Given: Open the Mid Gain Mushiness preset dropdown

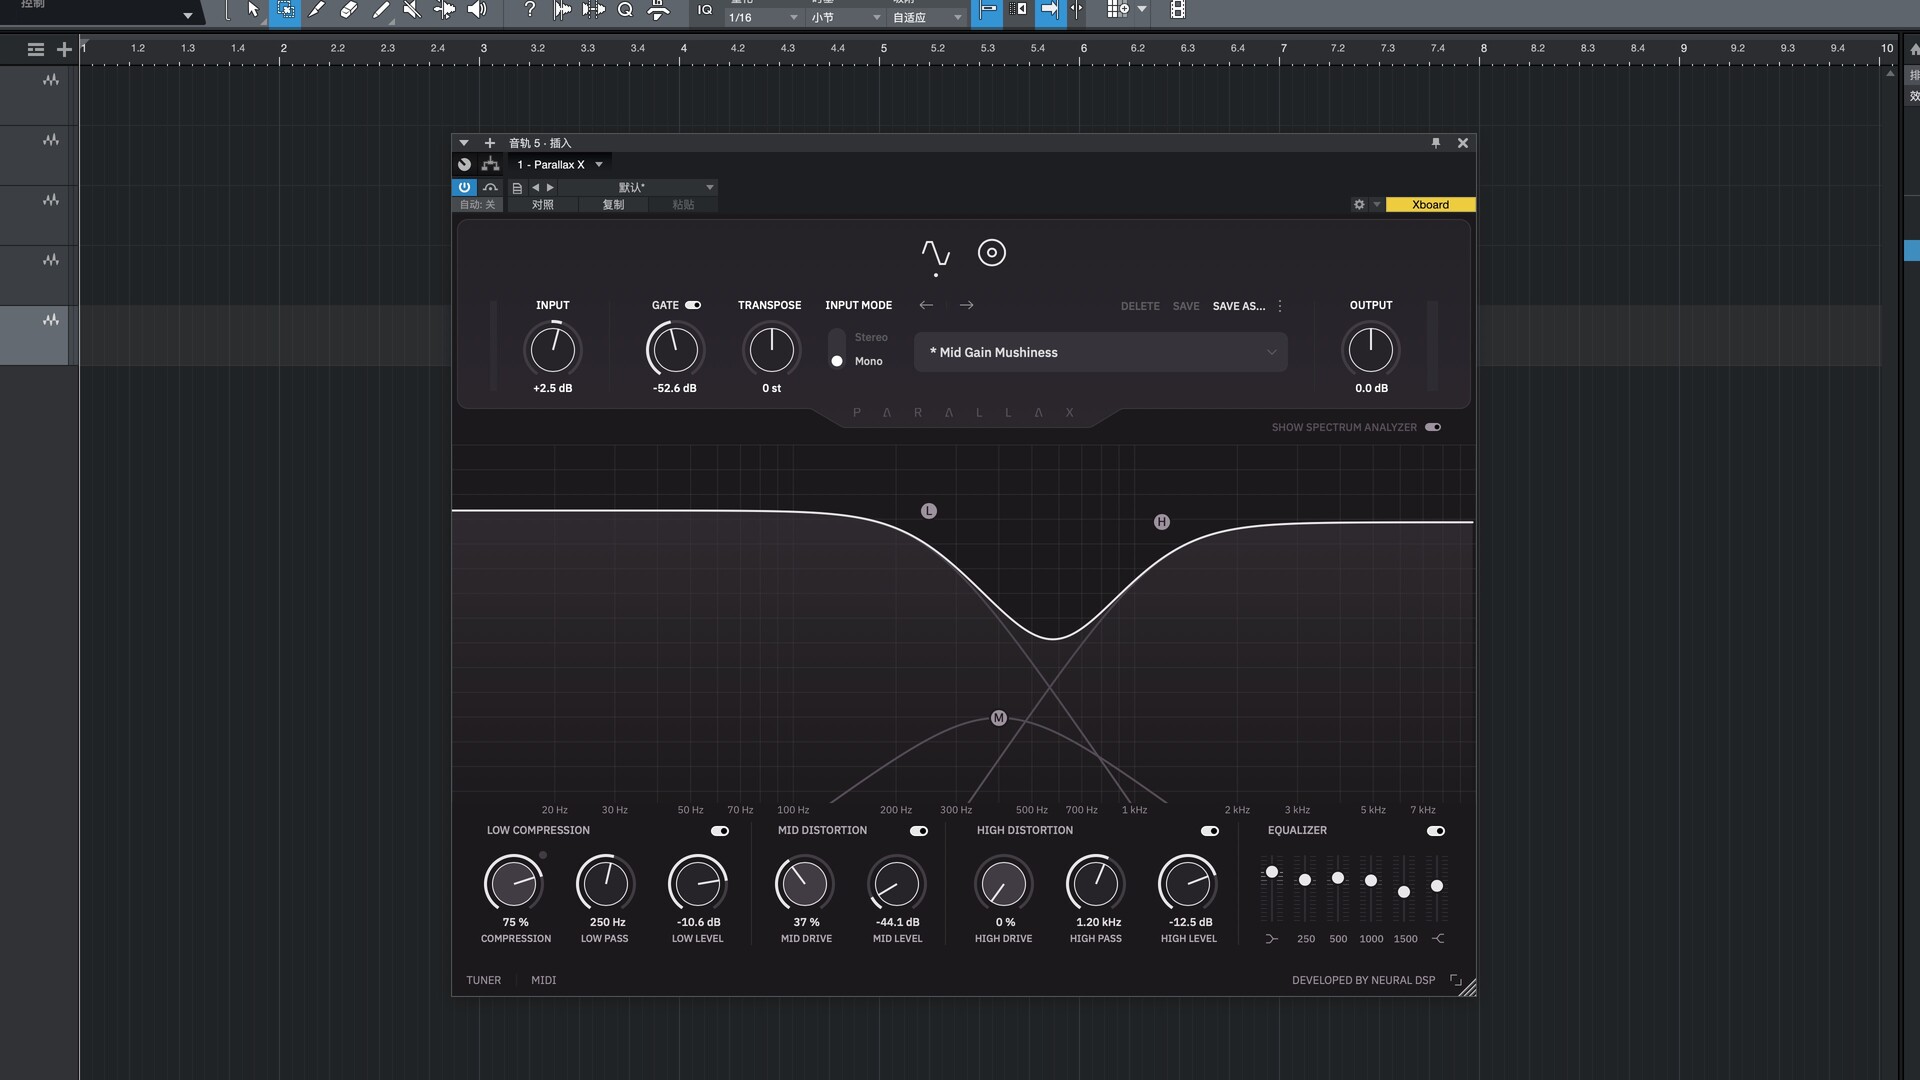Looking at the screenshot, I should pyautogui.click(x=1100, y=352).
